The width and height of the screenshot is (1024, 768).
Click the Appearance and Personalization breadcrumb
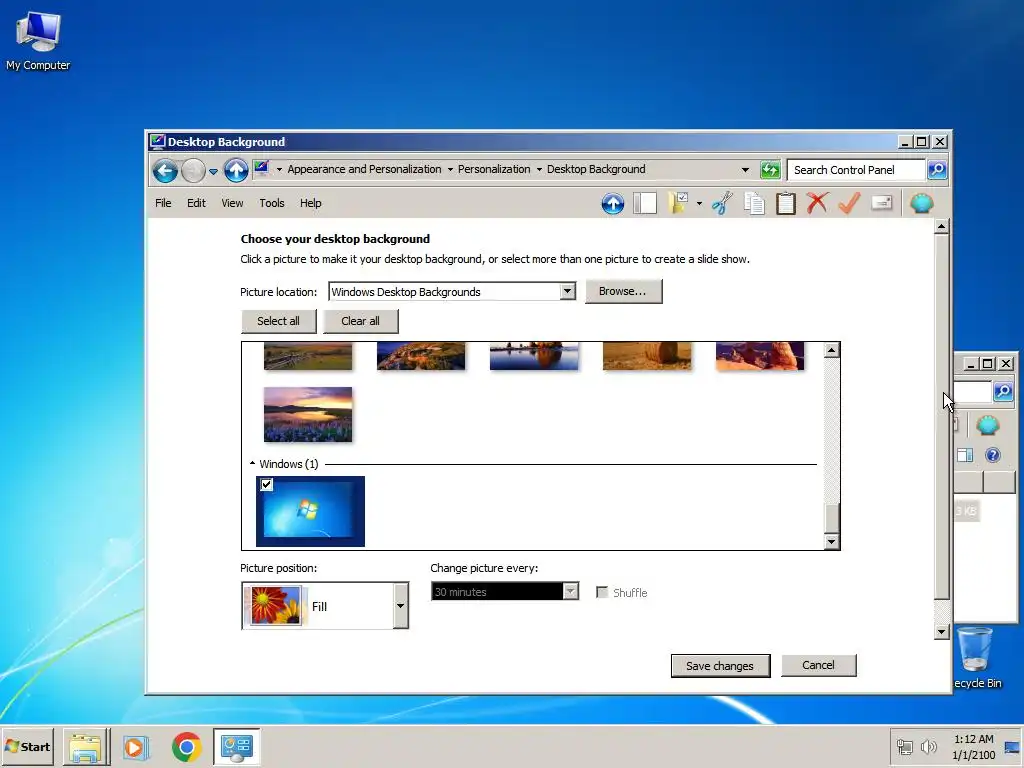[364, 169]
